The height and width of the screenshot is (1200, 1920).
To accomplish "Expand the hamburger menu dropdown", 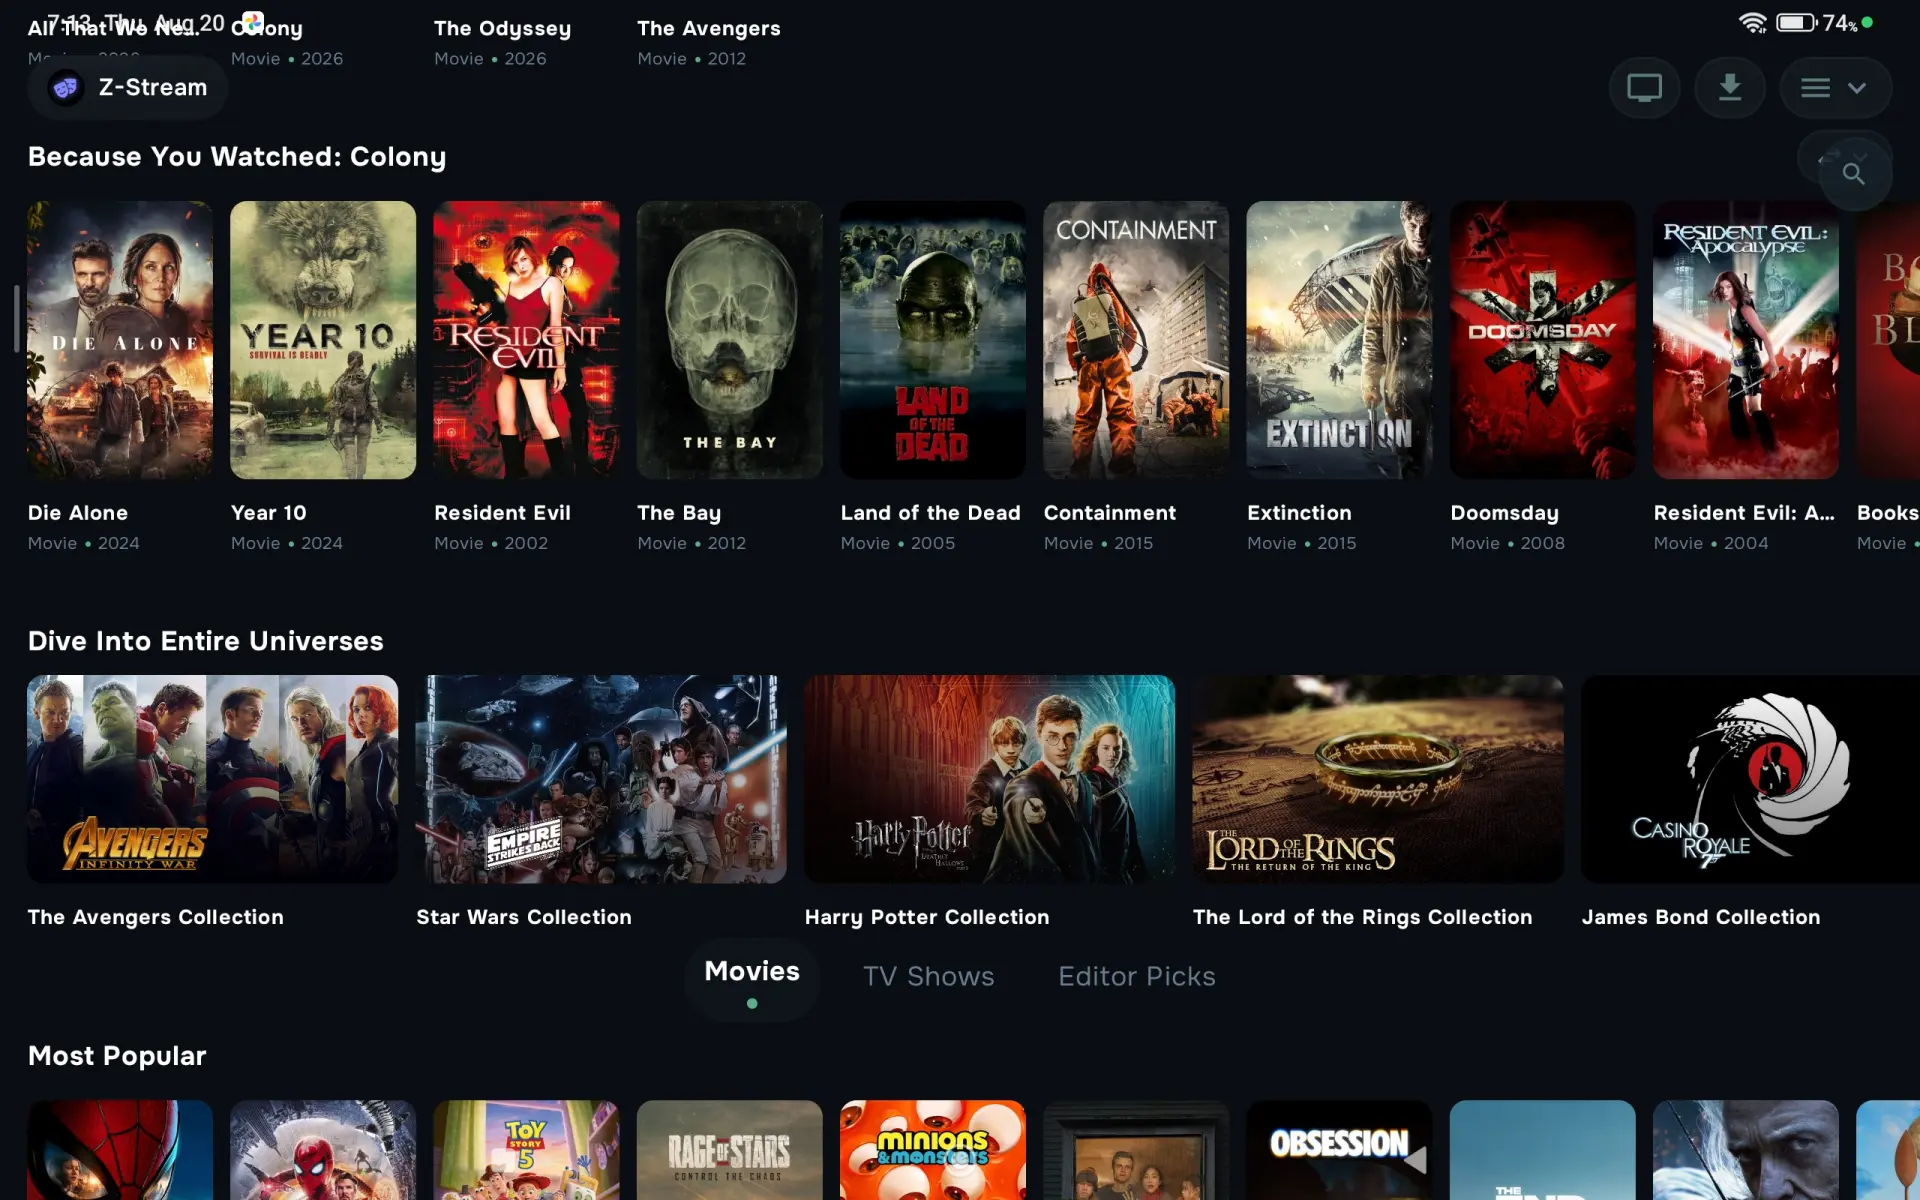I will pyautogui.click(x=1835, y=88).
